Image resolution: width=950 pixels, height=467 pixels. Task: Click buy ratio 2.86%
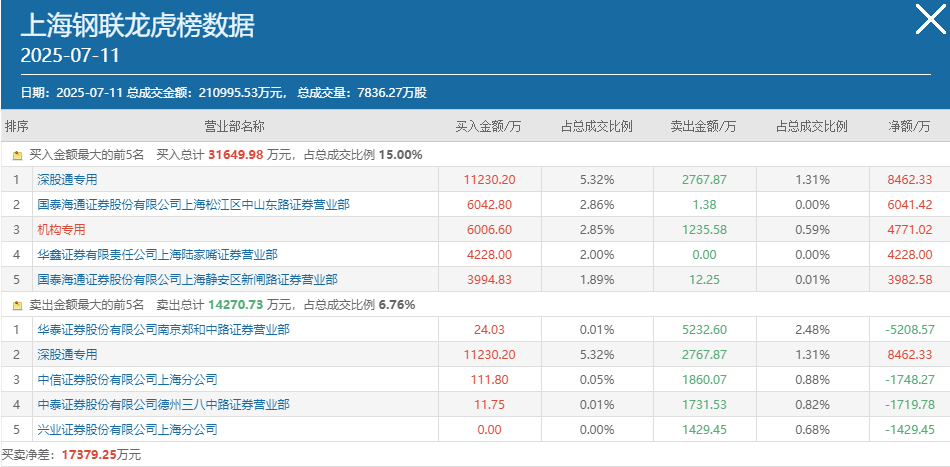[x=597, y=205]
